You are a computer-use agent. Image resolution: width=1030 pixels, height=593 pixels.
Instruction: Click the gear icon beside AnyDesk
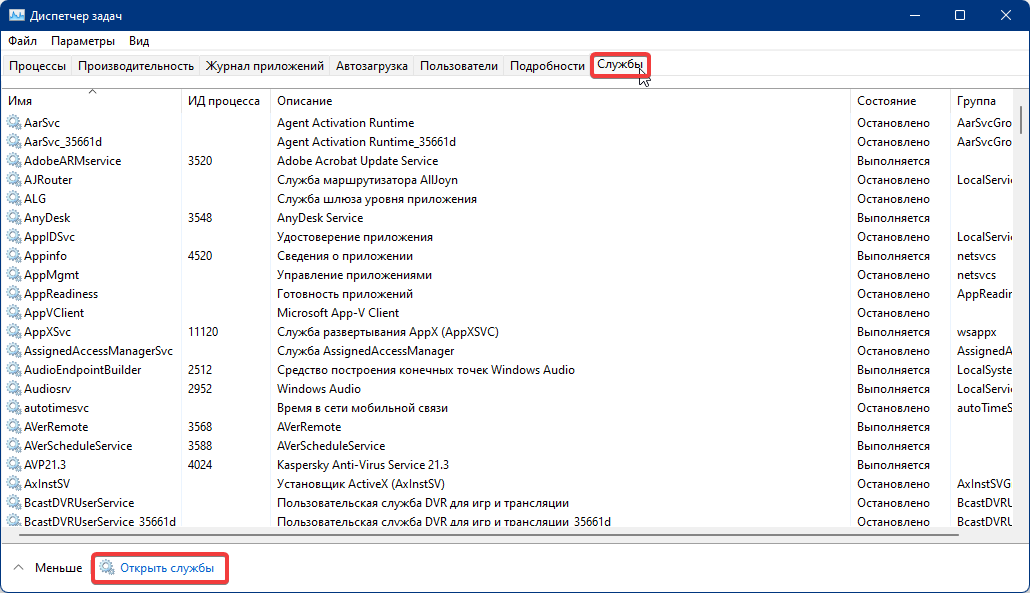click(x=14, y=217)
